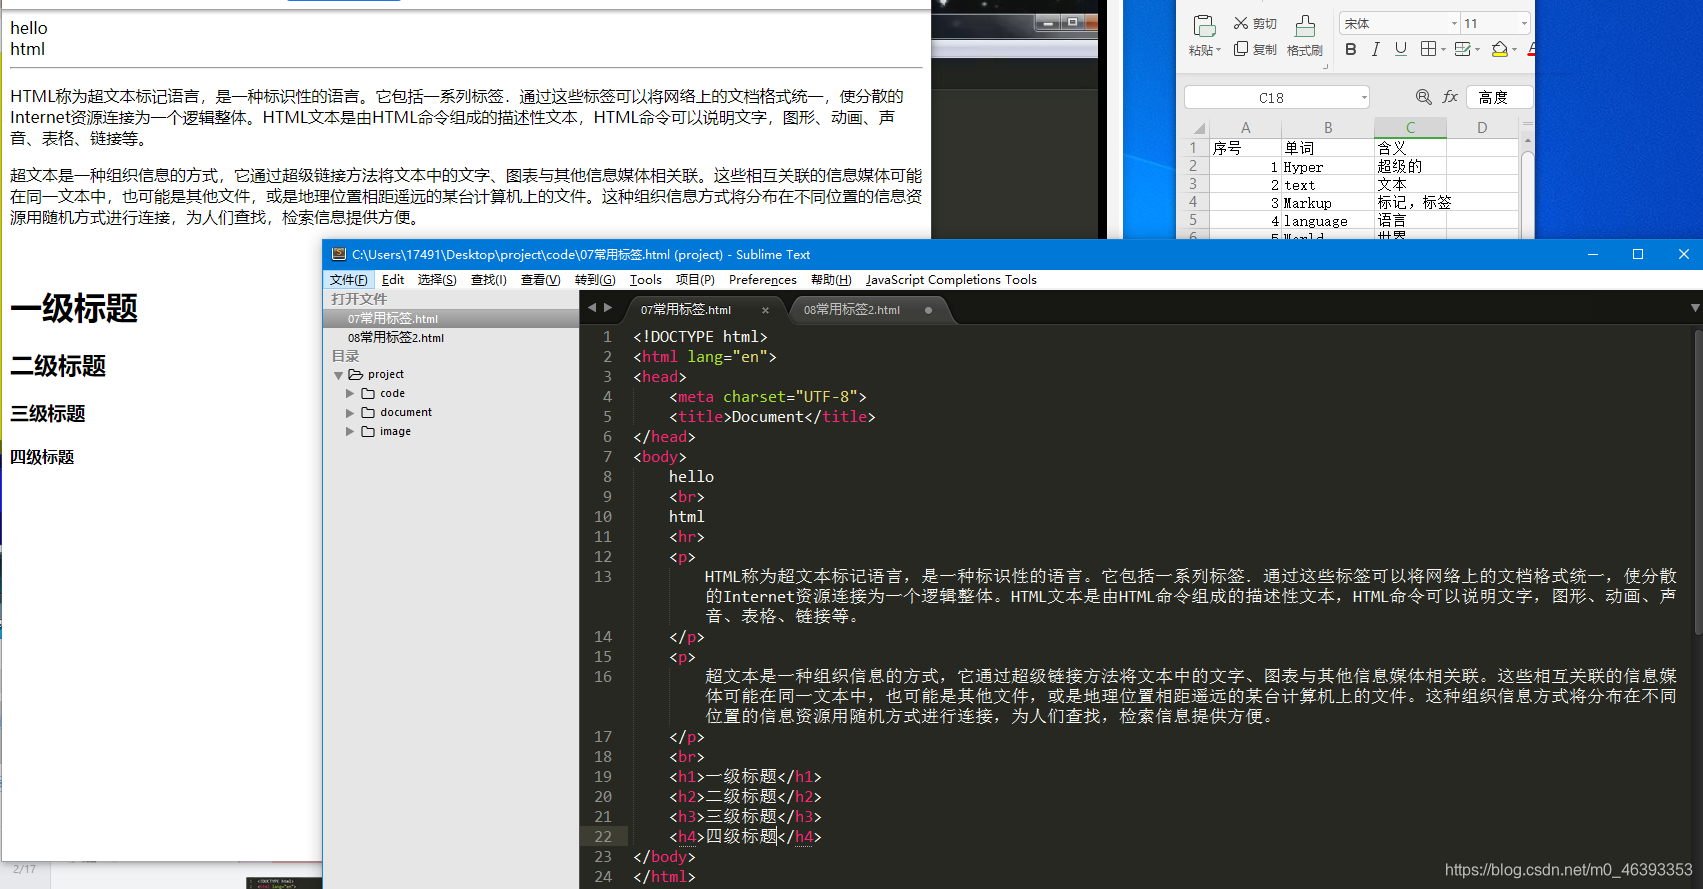This screenshot has width=1703, height=889.
Task: Click the cell style icon beside borders
Action: (1462, 49)
